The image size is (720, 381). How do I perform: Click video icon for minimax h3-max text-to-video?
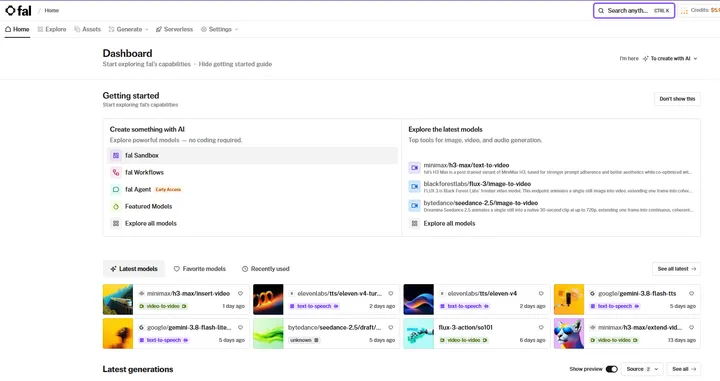(x=414, y=168)
